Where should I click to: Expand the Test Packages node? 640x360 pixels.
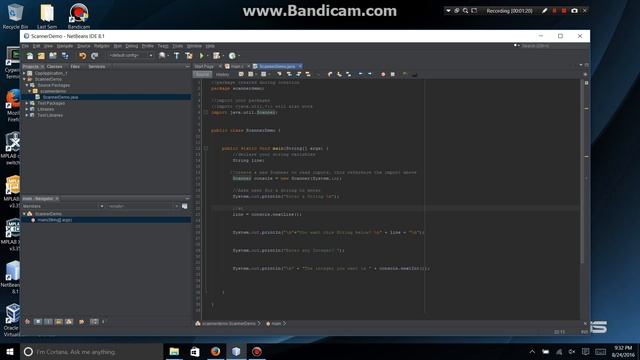(x=27, y=103)
